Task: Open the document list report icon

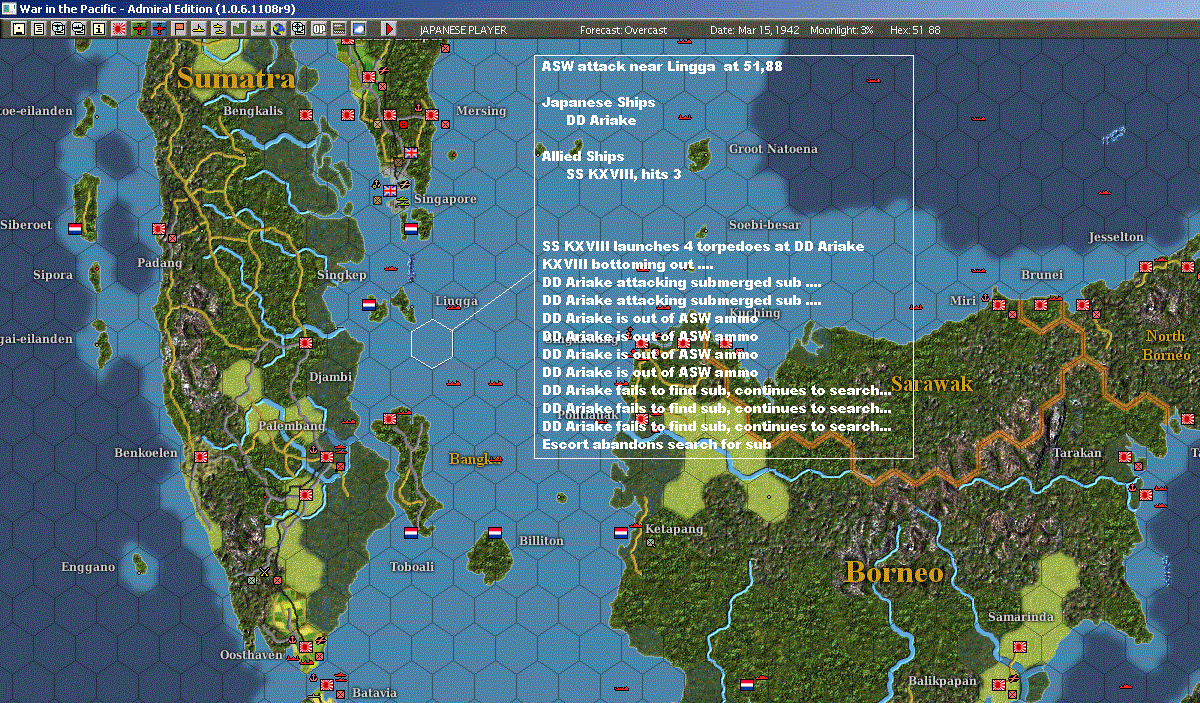Action: 39,29
